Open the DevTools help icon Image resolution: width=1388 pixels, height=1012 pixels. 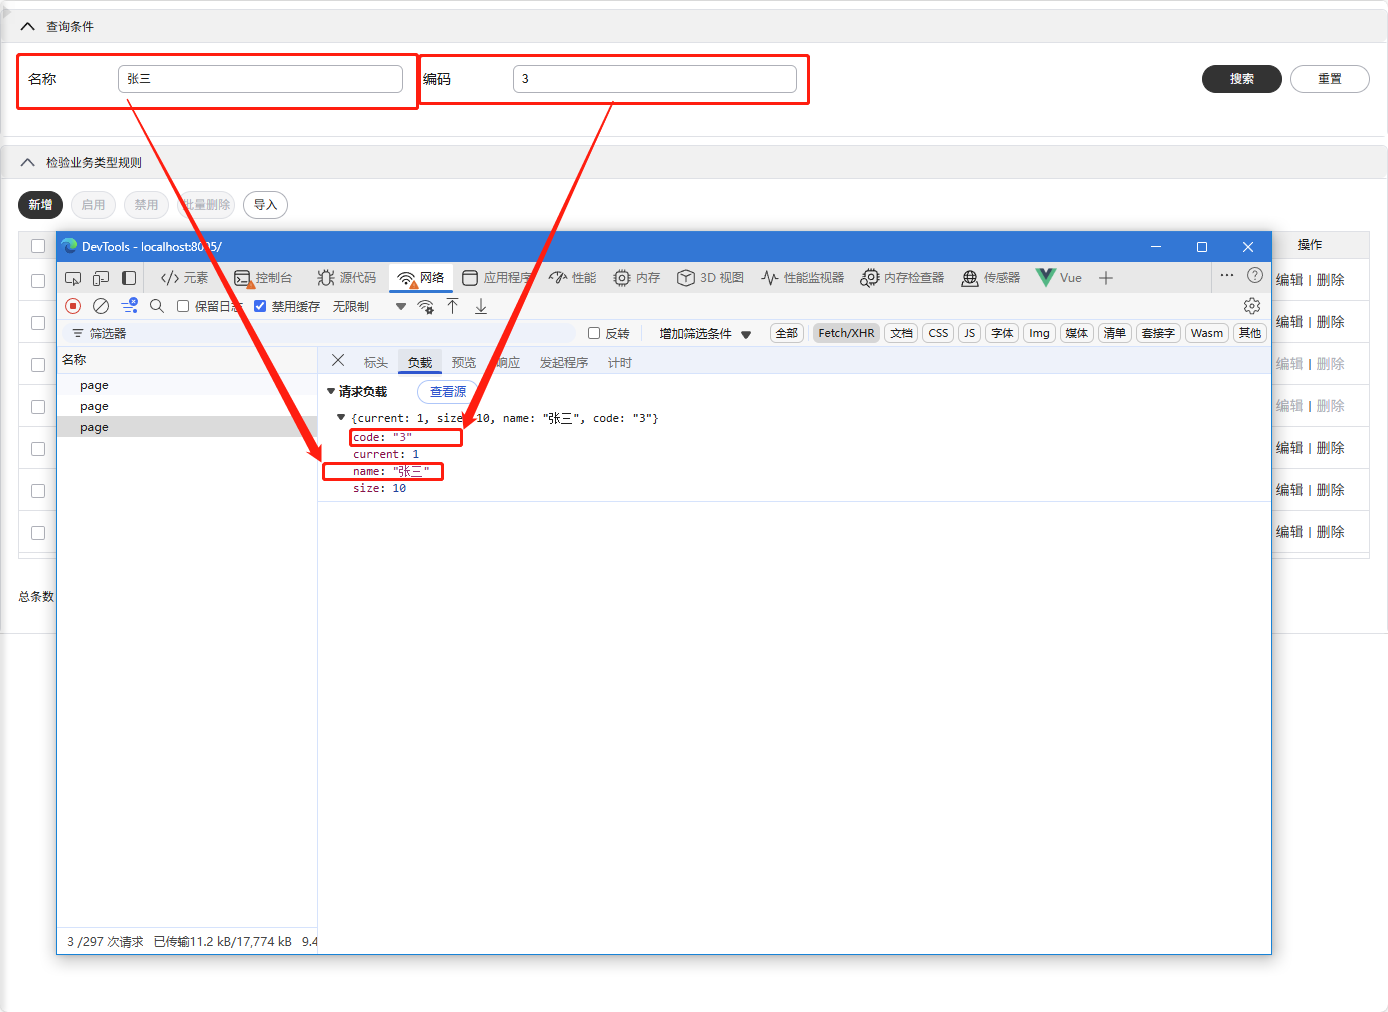tap(1255, 276)
